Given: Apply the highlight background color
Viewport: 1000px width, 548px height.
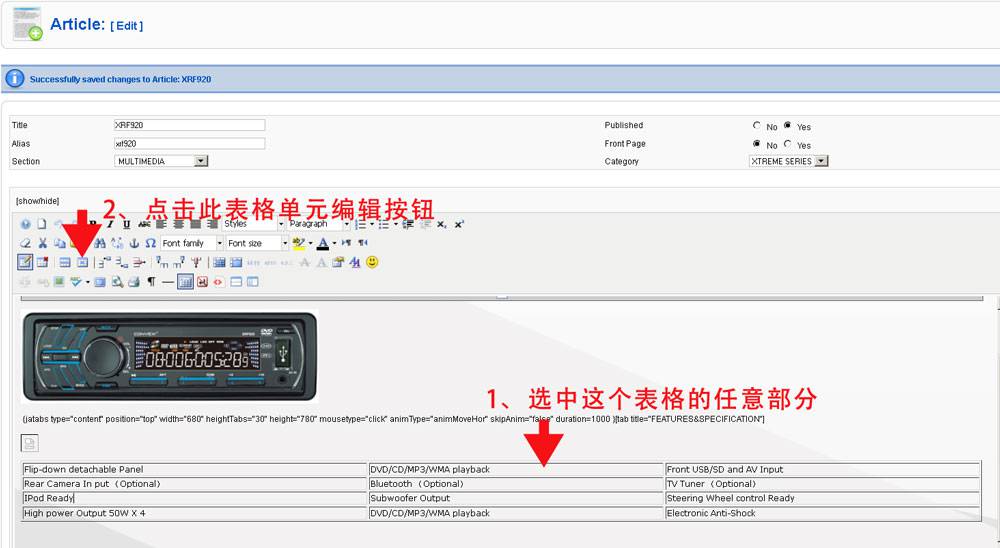Looking at the screenshot, I should click(298, 243).
